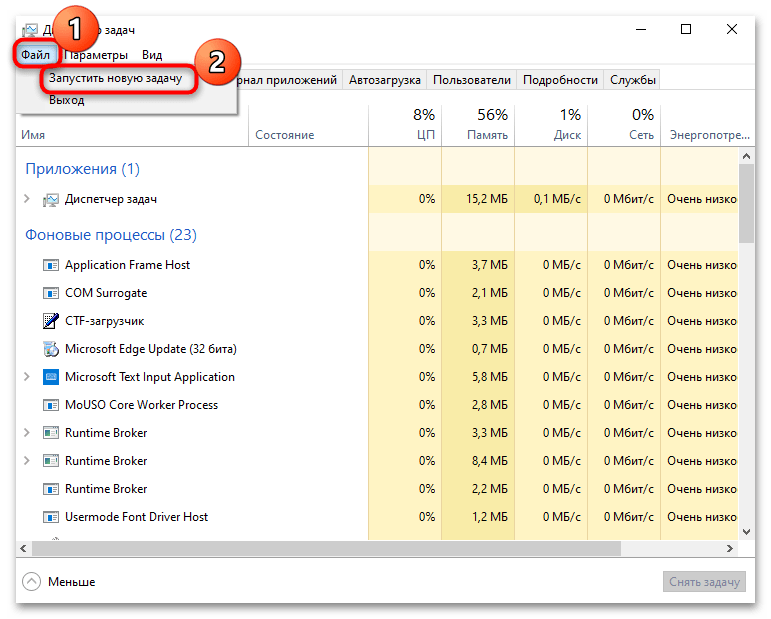Click the MoUSO Core Worker Process icon
Image resolution: width=771 pixels, height=619 pixels.
tap(51, 405)
